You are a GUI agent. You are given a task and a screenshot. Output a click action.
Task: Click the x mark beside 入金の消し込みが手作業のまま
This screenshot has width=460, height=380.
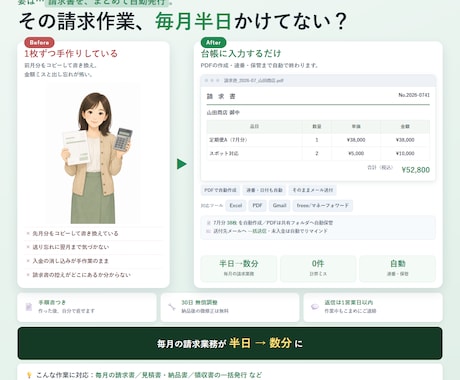point(28,261)
